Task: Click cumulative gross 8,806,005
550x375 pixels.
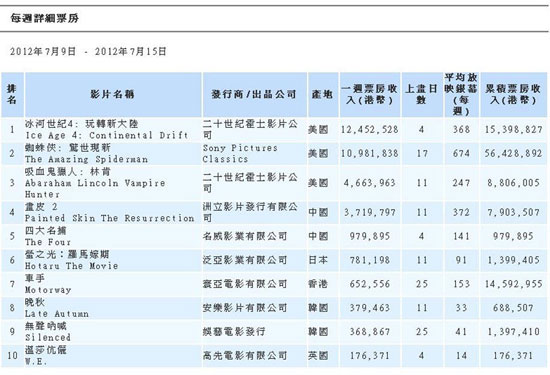Action: click(x=514, y=183)
